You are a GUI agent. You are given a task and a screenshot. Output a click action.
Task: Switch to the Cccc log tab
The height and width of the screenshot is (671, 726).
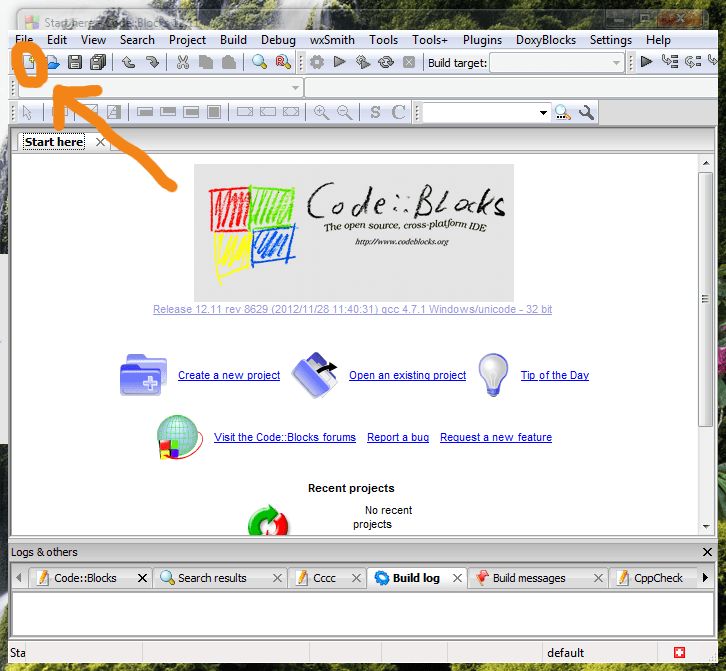[x=324, y=578]
